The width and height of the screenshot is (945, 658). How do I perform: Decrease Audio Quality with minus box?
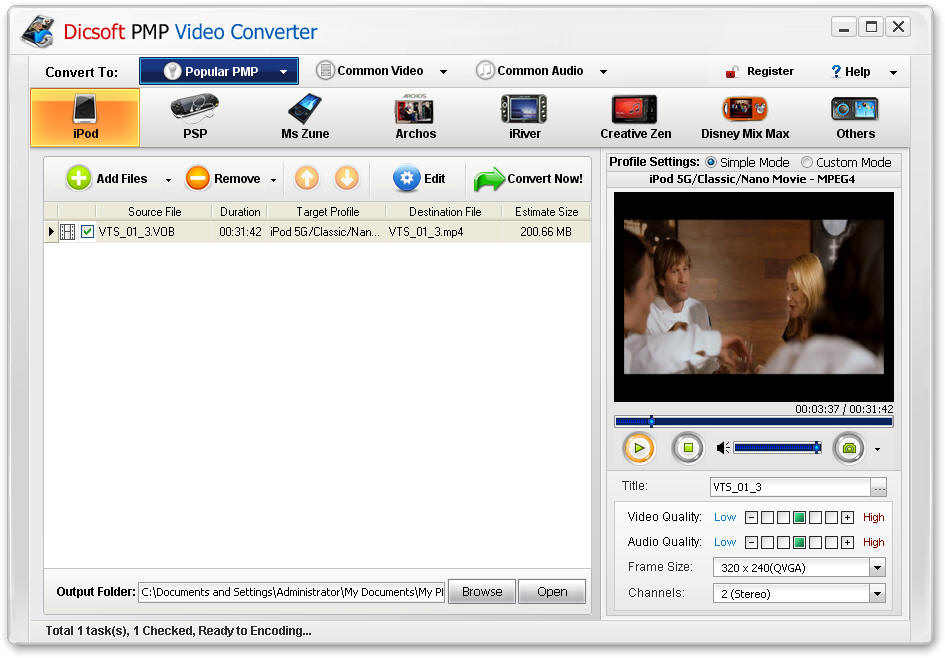pos(751,542)
